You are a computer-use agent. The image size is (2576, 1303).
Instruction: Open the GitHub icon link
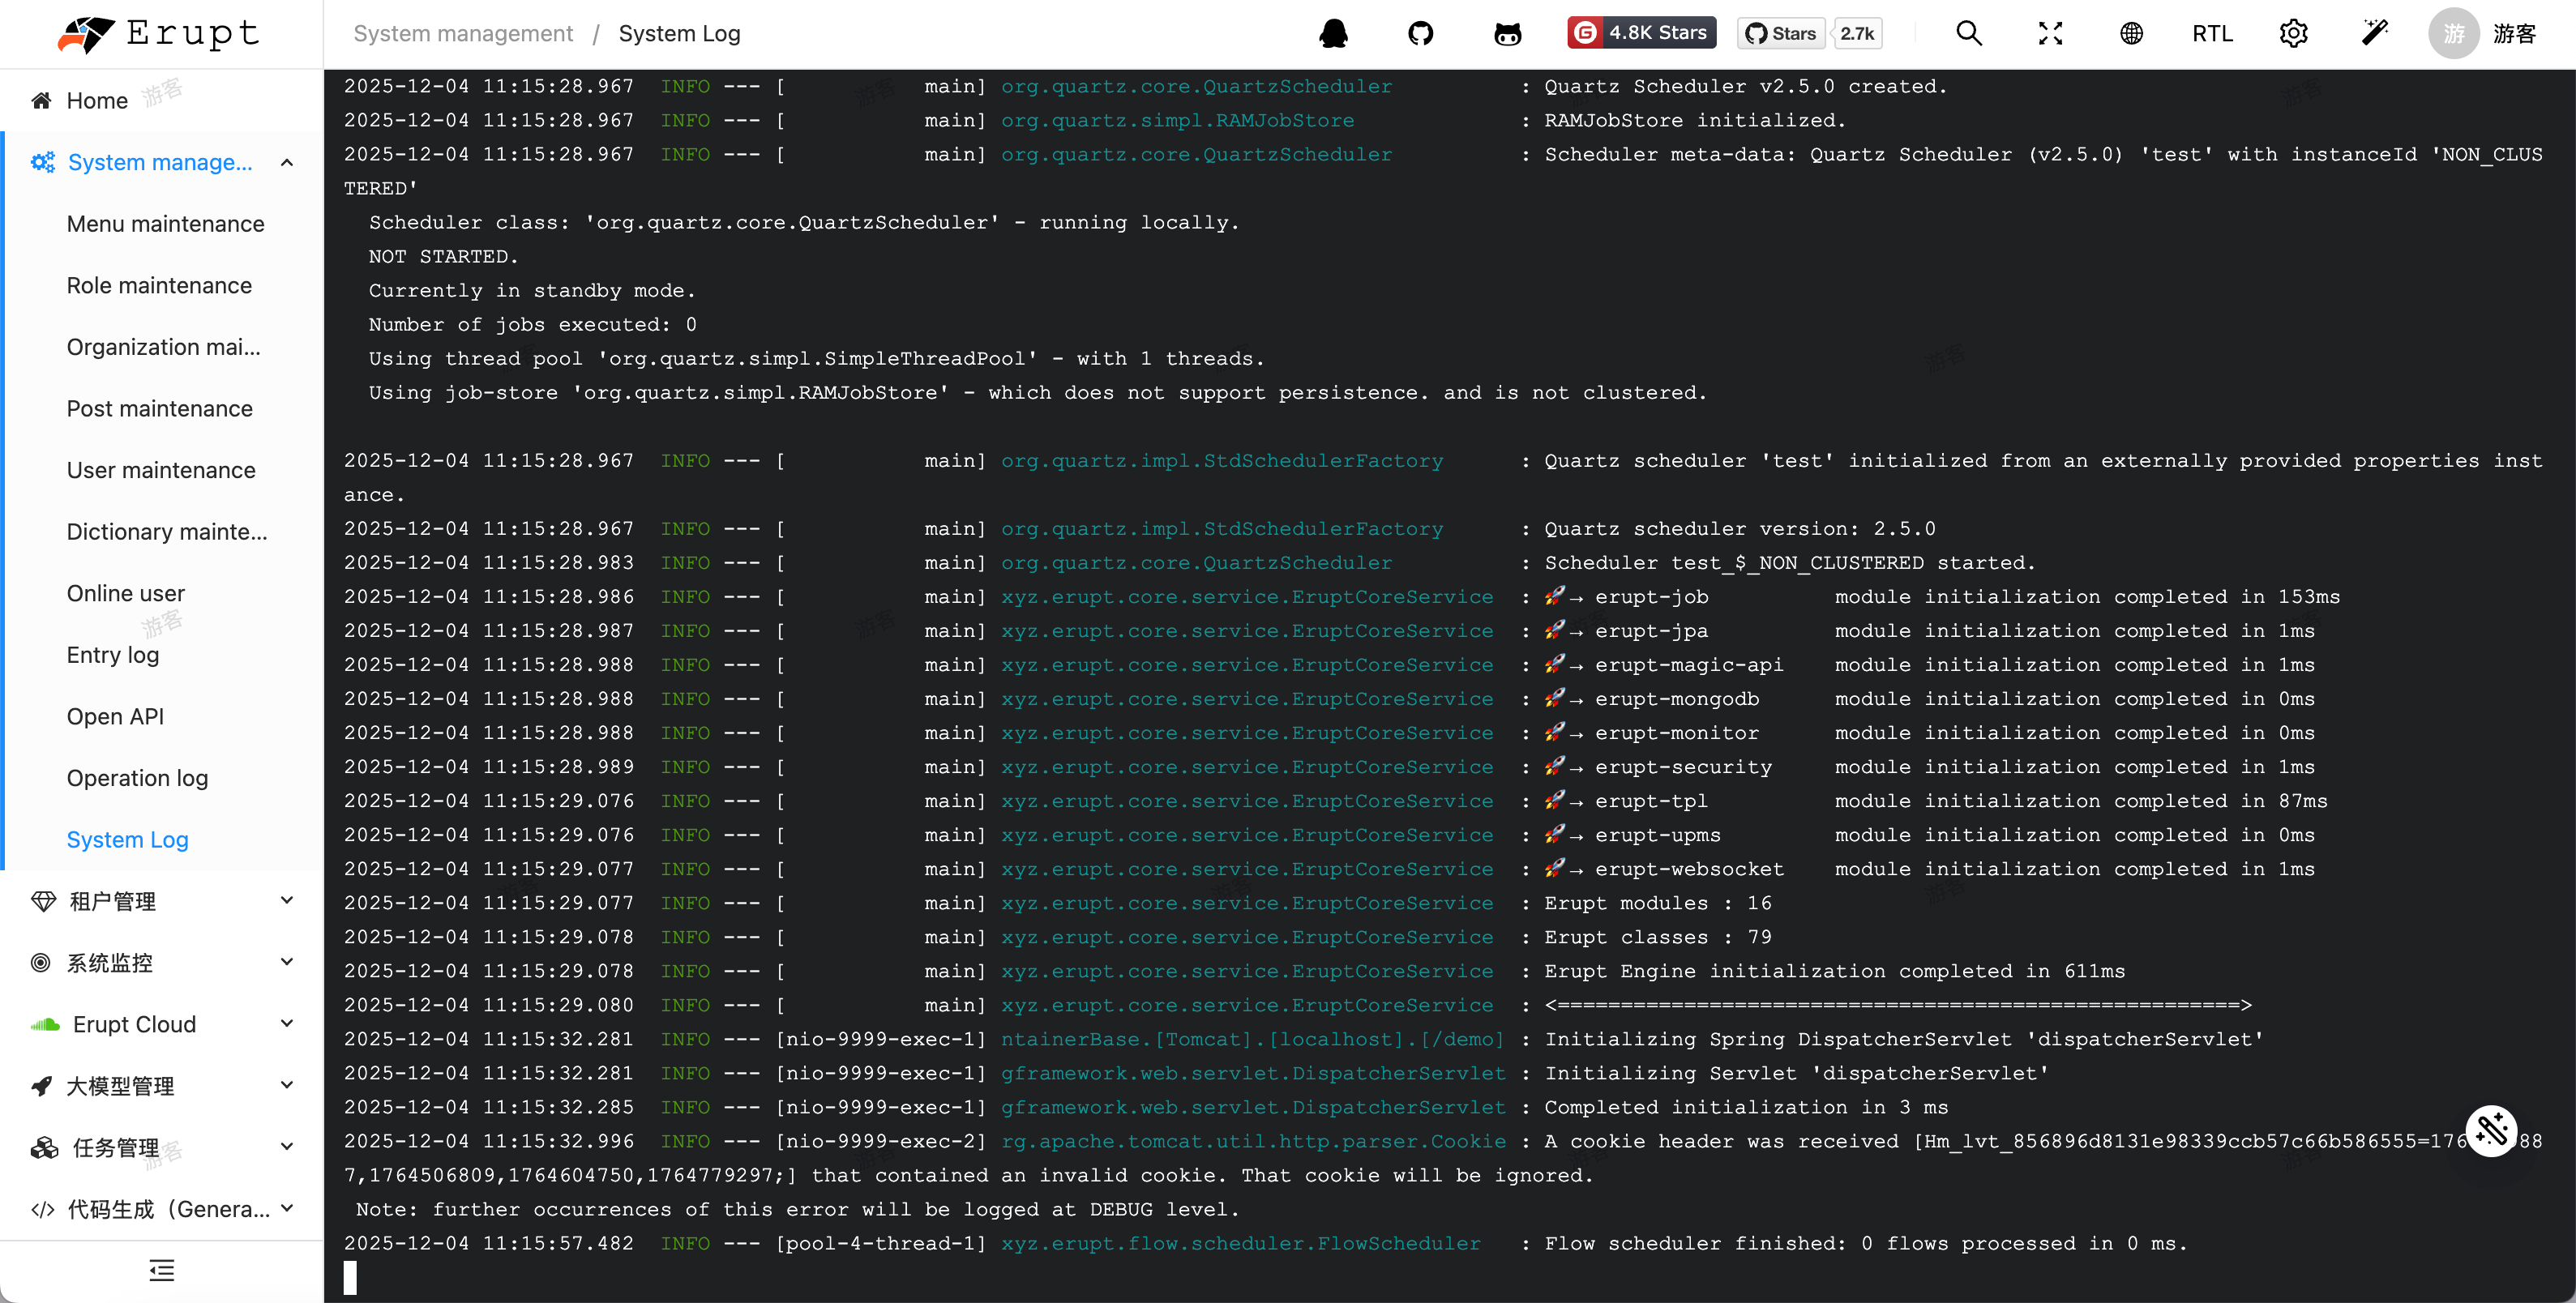tap(1420, 34)
